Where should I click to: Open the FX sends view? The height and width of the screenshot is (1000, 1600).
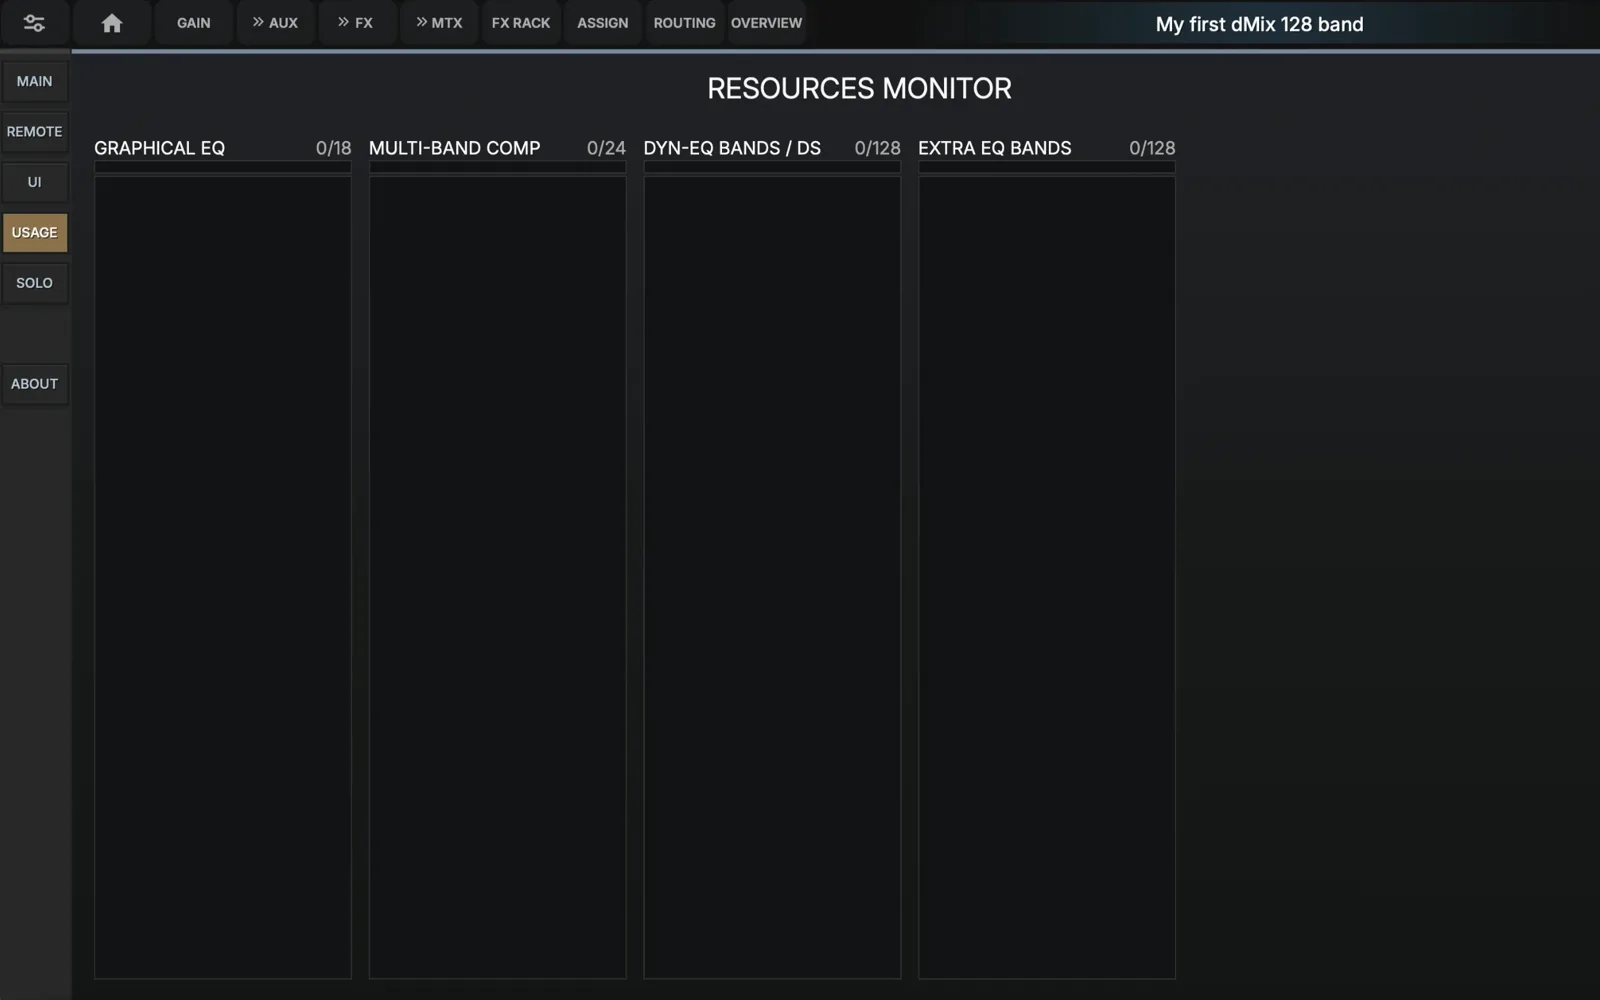click(x=357, y=23)
